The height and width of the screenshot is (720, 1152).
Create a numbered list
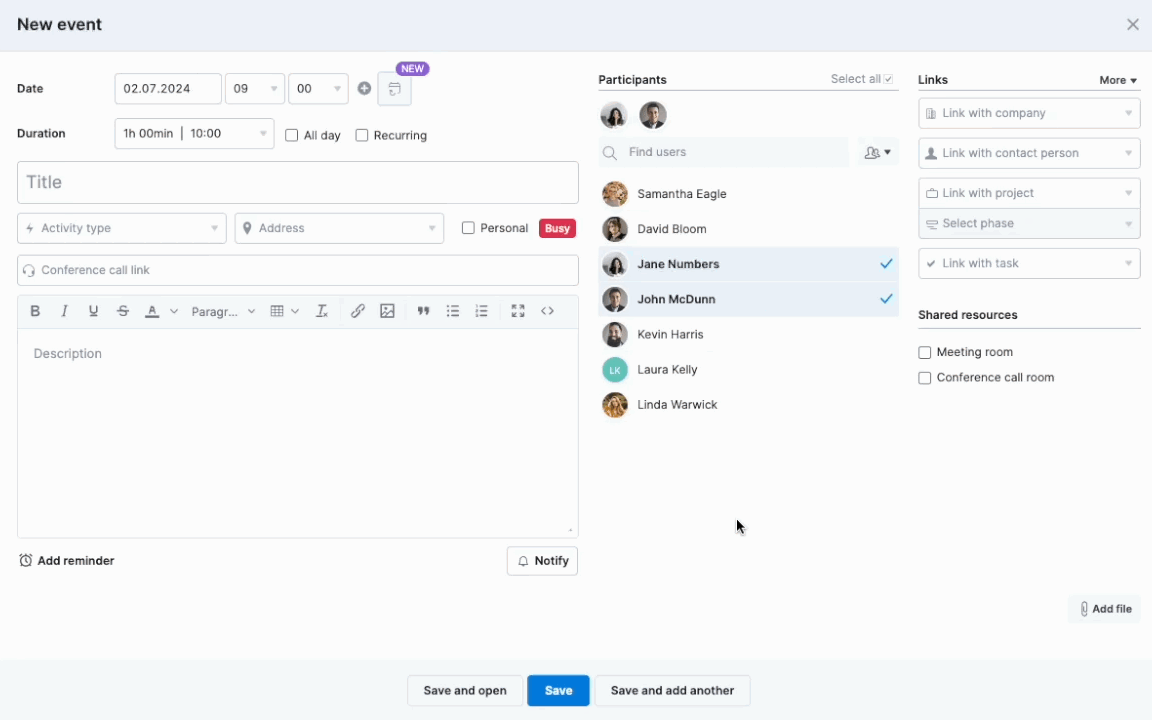pos(481,311)
